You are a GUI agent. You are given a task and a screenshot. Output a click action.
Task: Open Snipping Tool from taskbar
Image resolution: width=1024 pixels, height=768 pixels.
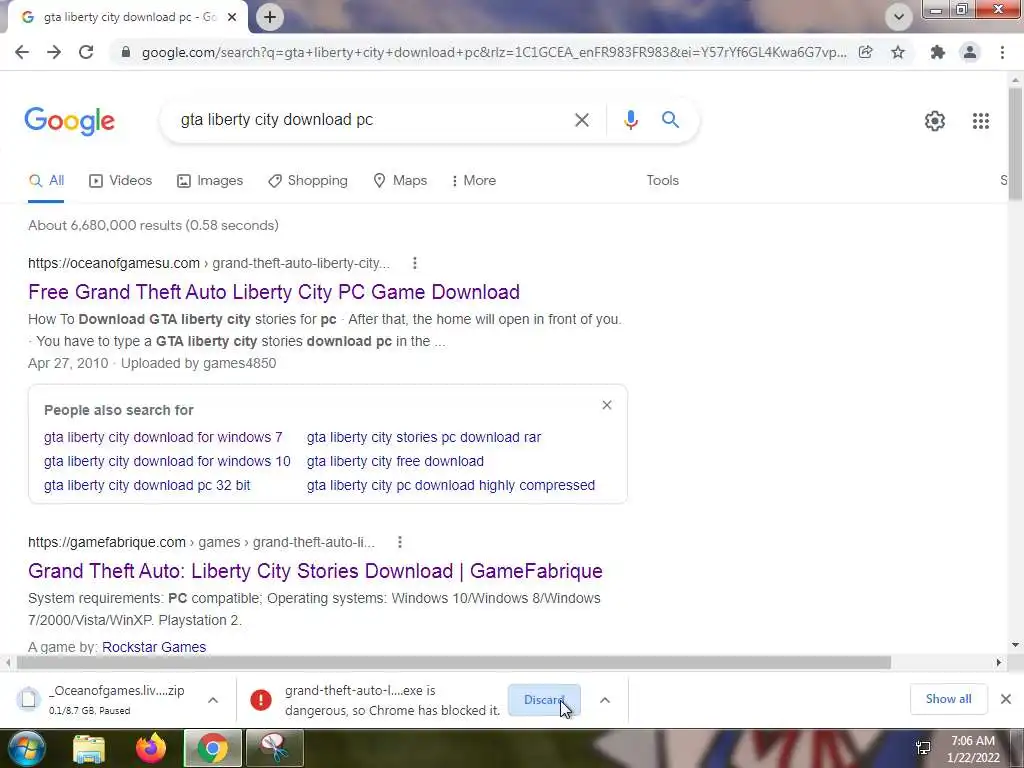click(275, 748)
